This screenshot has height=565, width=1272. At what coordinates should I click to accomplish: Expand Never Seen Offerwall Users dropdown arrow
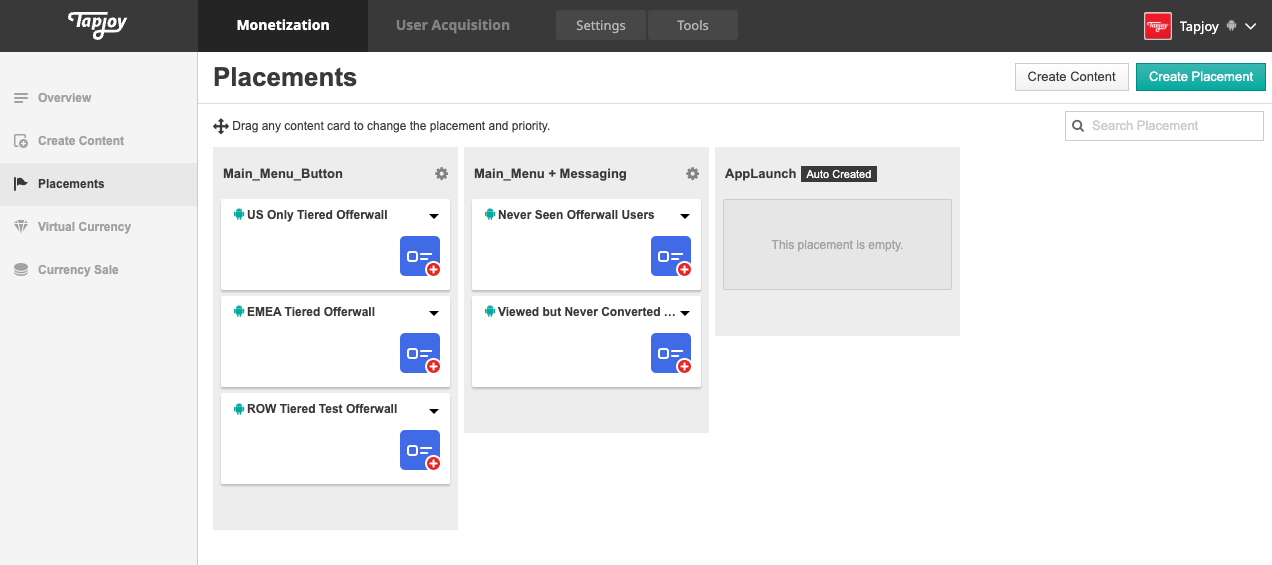pyautogui.click(x=685, y=216)
